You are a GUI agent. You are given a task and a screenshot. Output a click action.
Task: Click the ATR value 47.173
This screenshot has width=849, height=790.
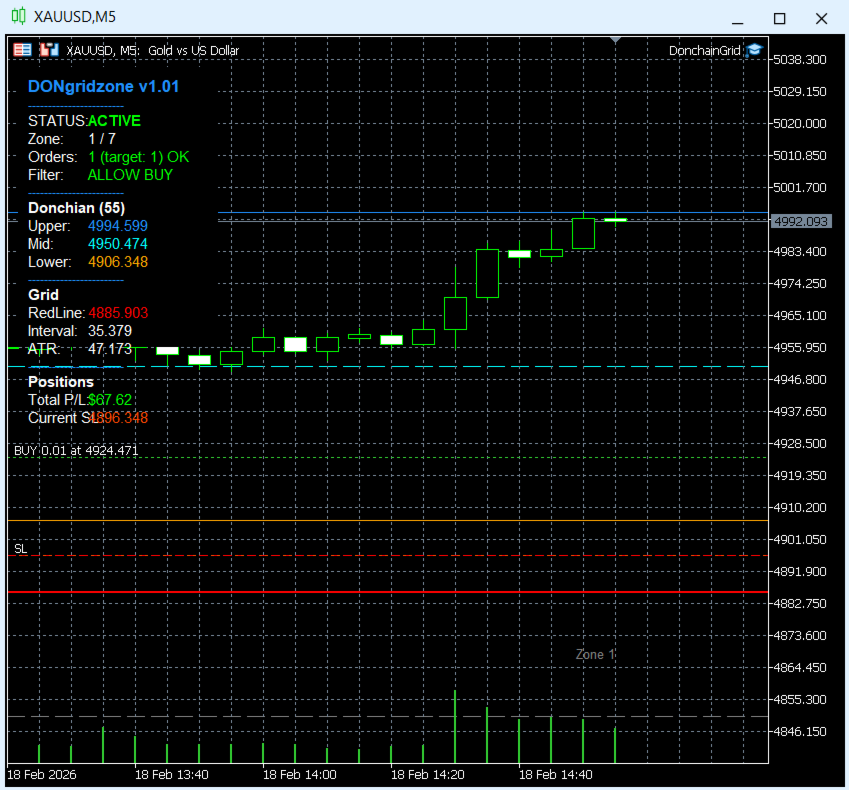[x=110, y=349]
